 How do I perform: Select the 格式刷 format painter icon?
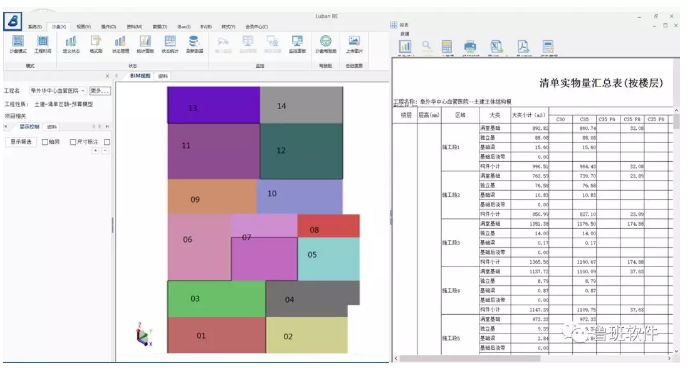[96, 42]
